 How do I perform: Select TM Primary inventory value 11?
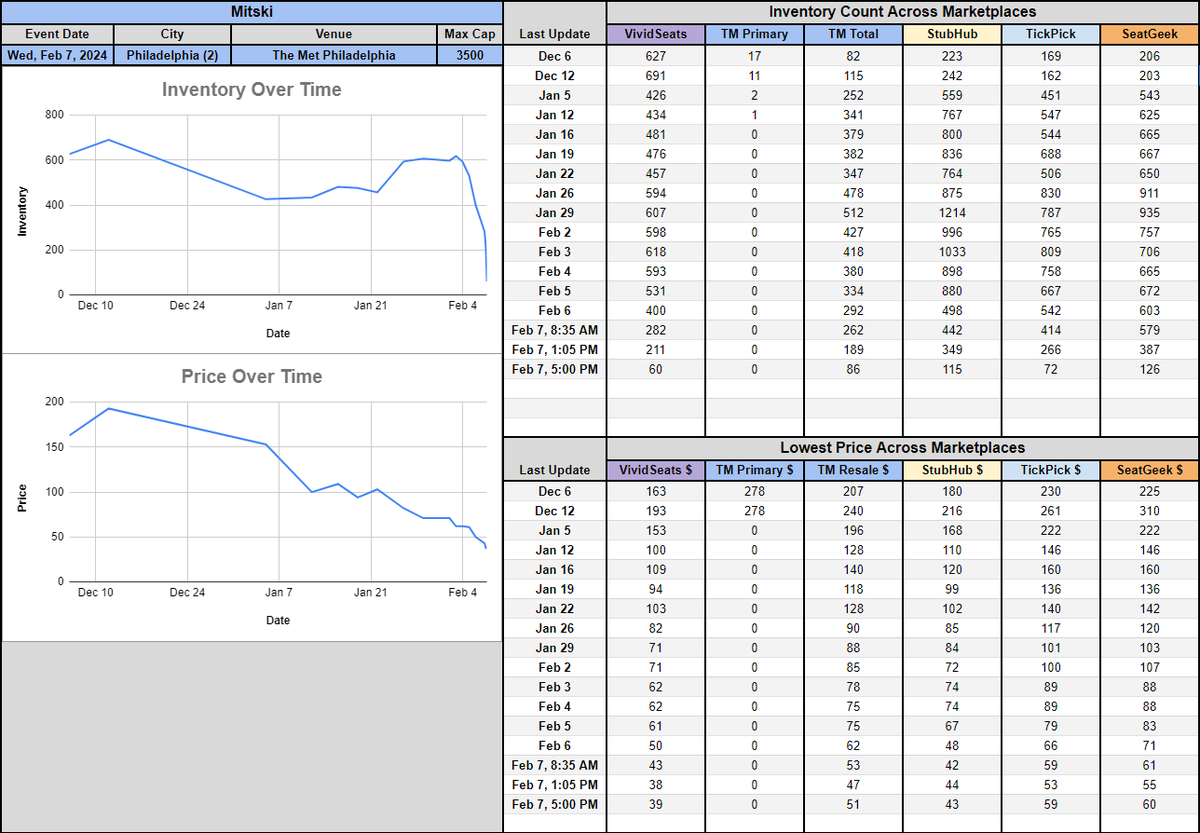click(x=754, y=76)
